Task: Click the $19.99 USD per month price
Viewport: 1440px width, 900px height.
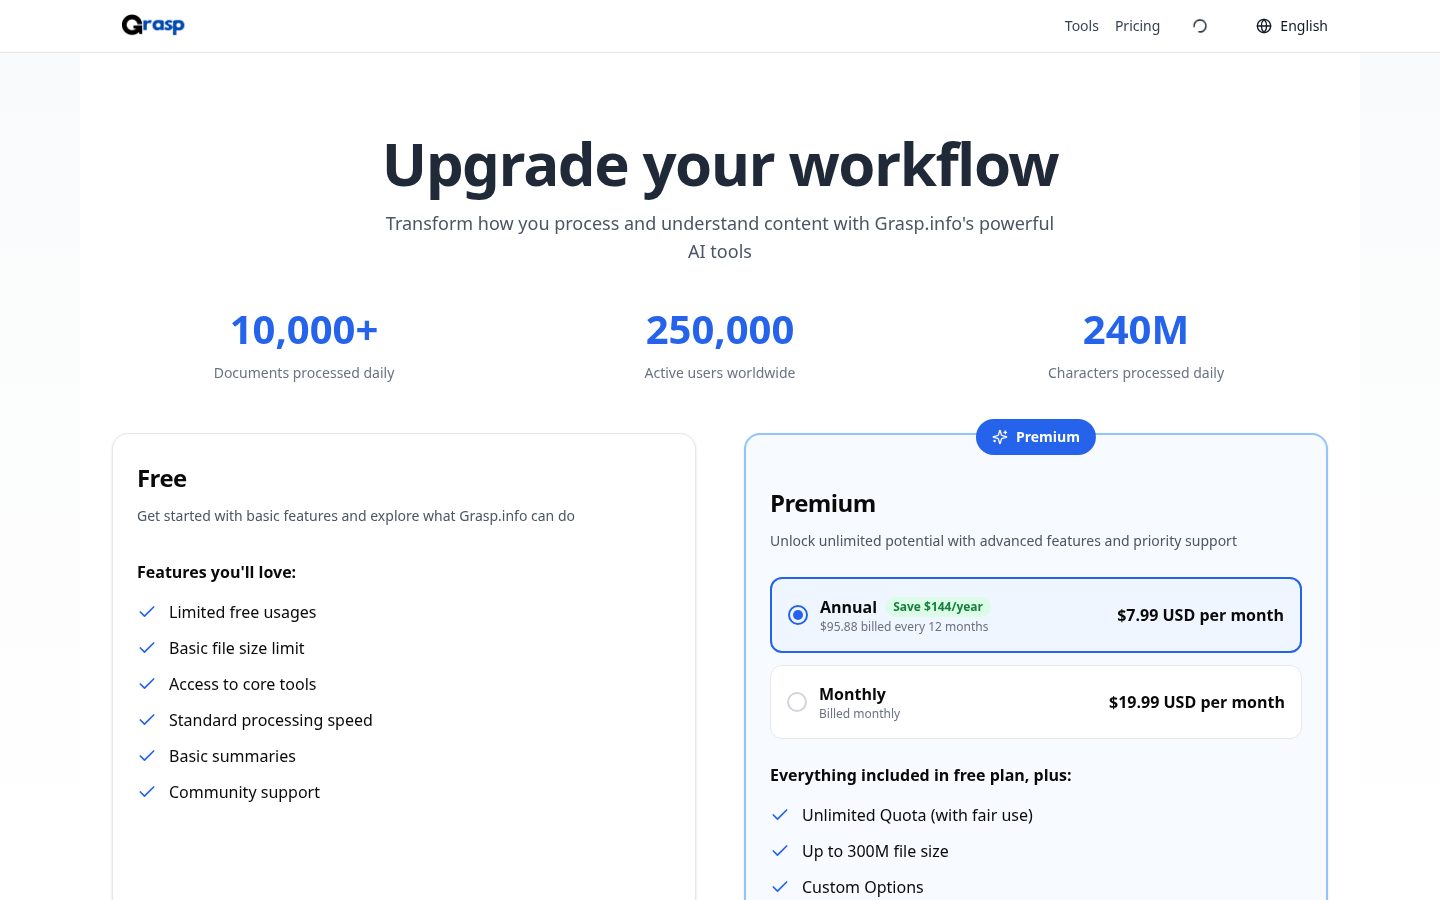Action: point(1196,702)
